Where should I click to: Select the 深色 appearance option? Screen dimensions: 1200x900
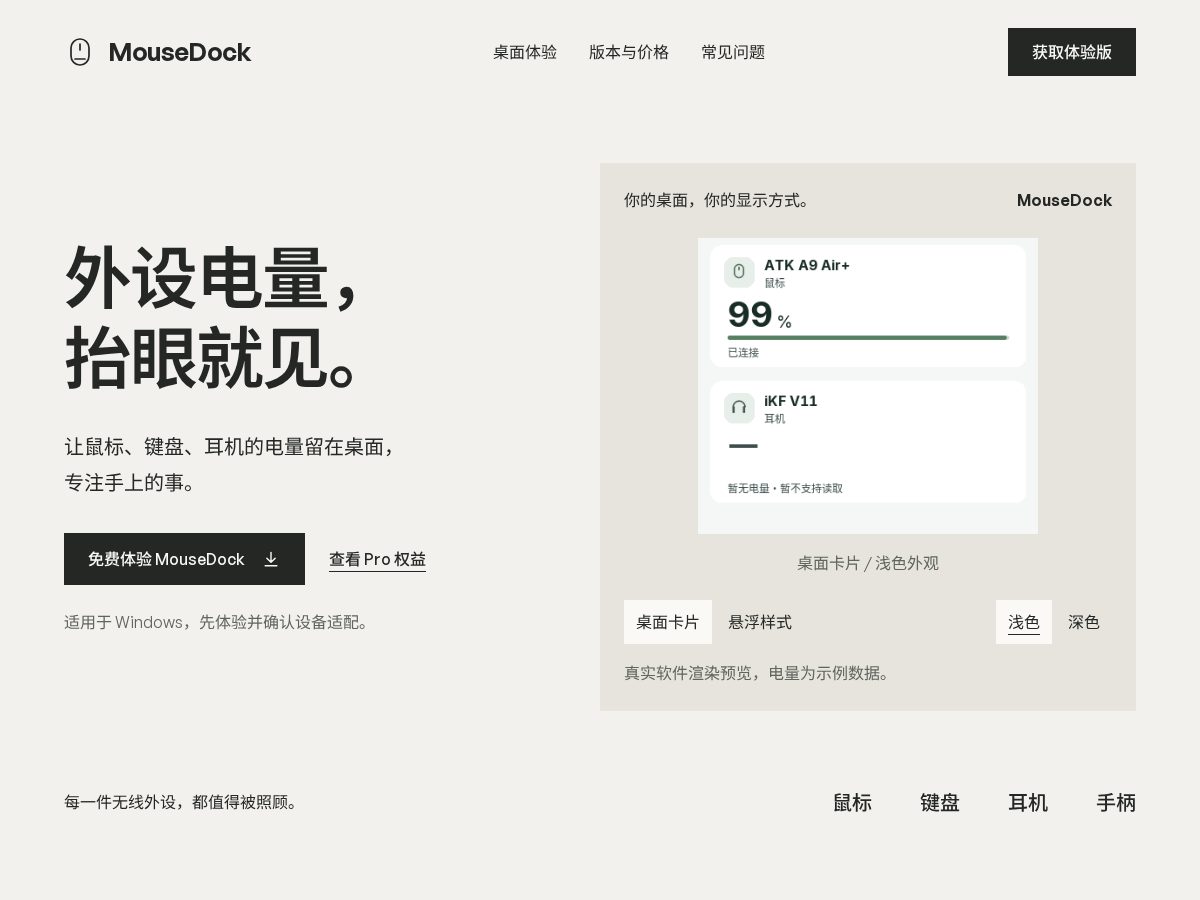pyautogui.click(x=1084, y=622)
